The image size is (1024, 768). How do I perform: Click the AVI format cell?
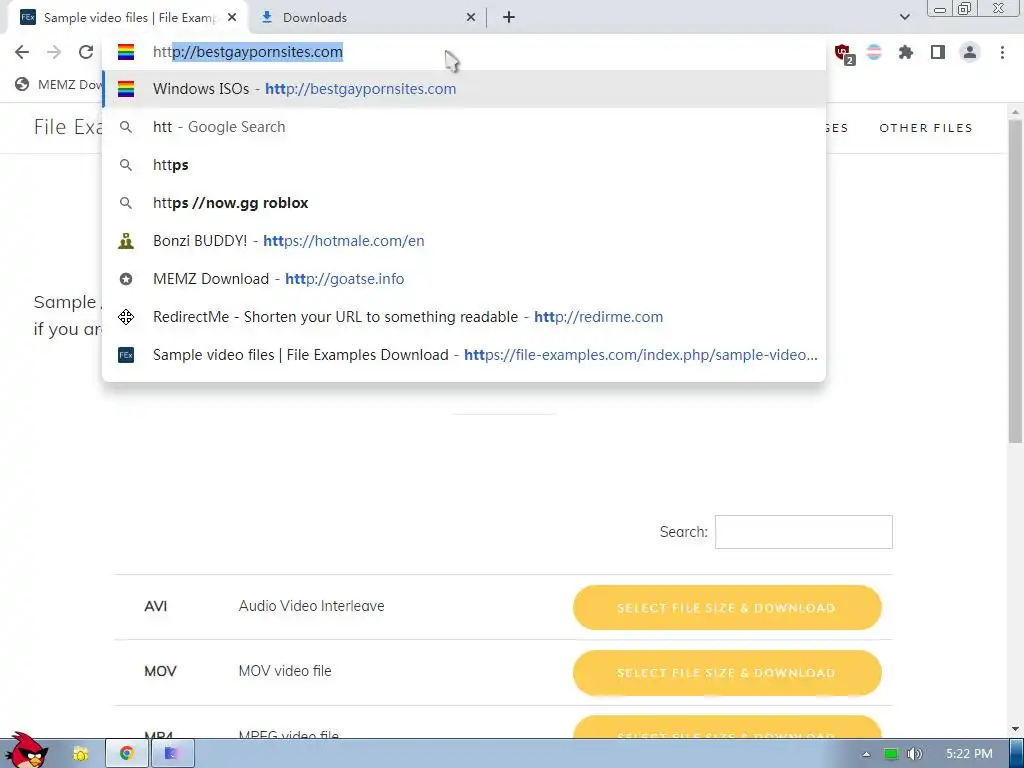point(155,606)
